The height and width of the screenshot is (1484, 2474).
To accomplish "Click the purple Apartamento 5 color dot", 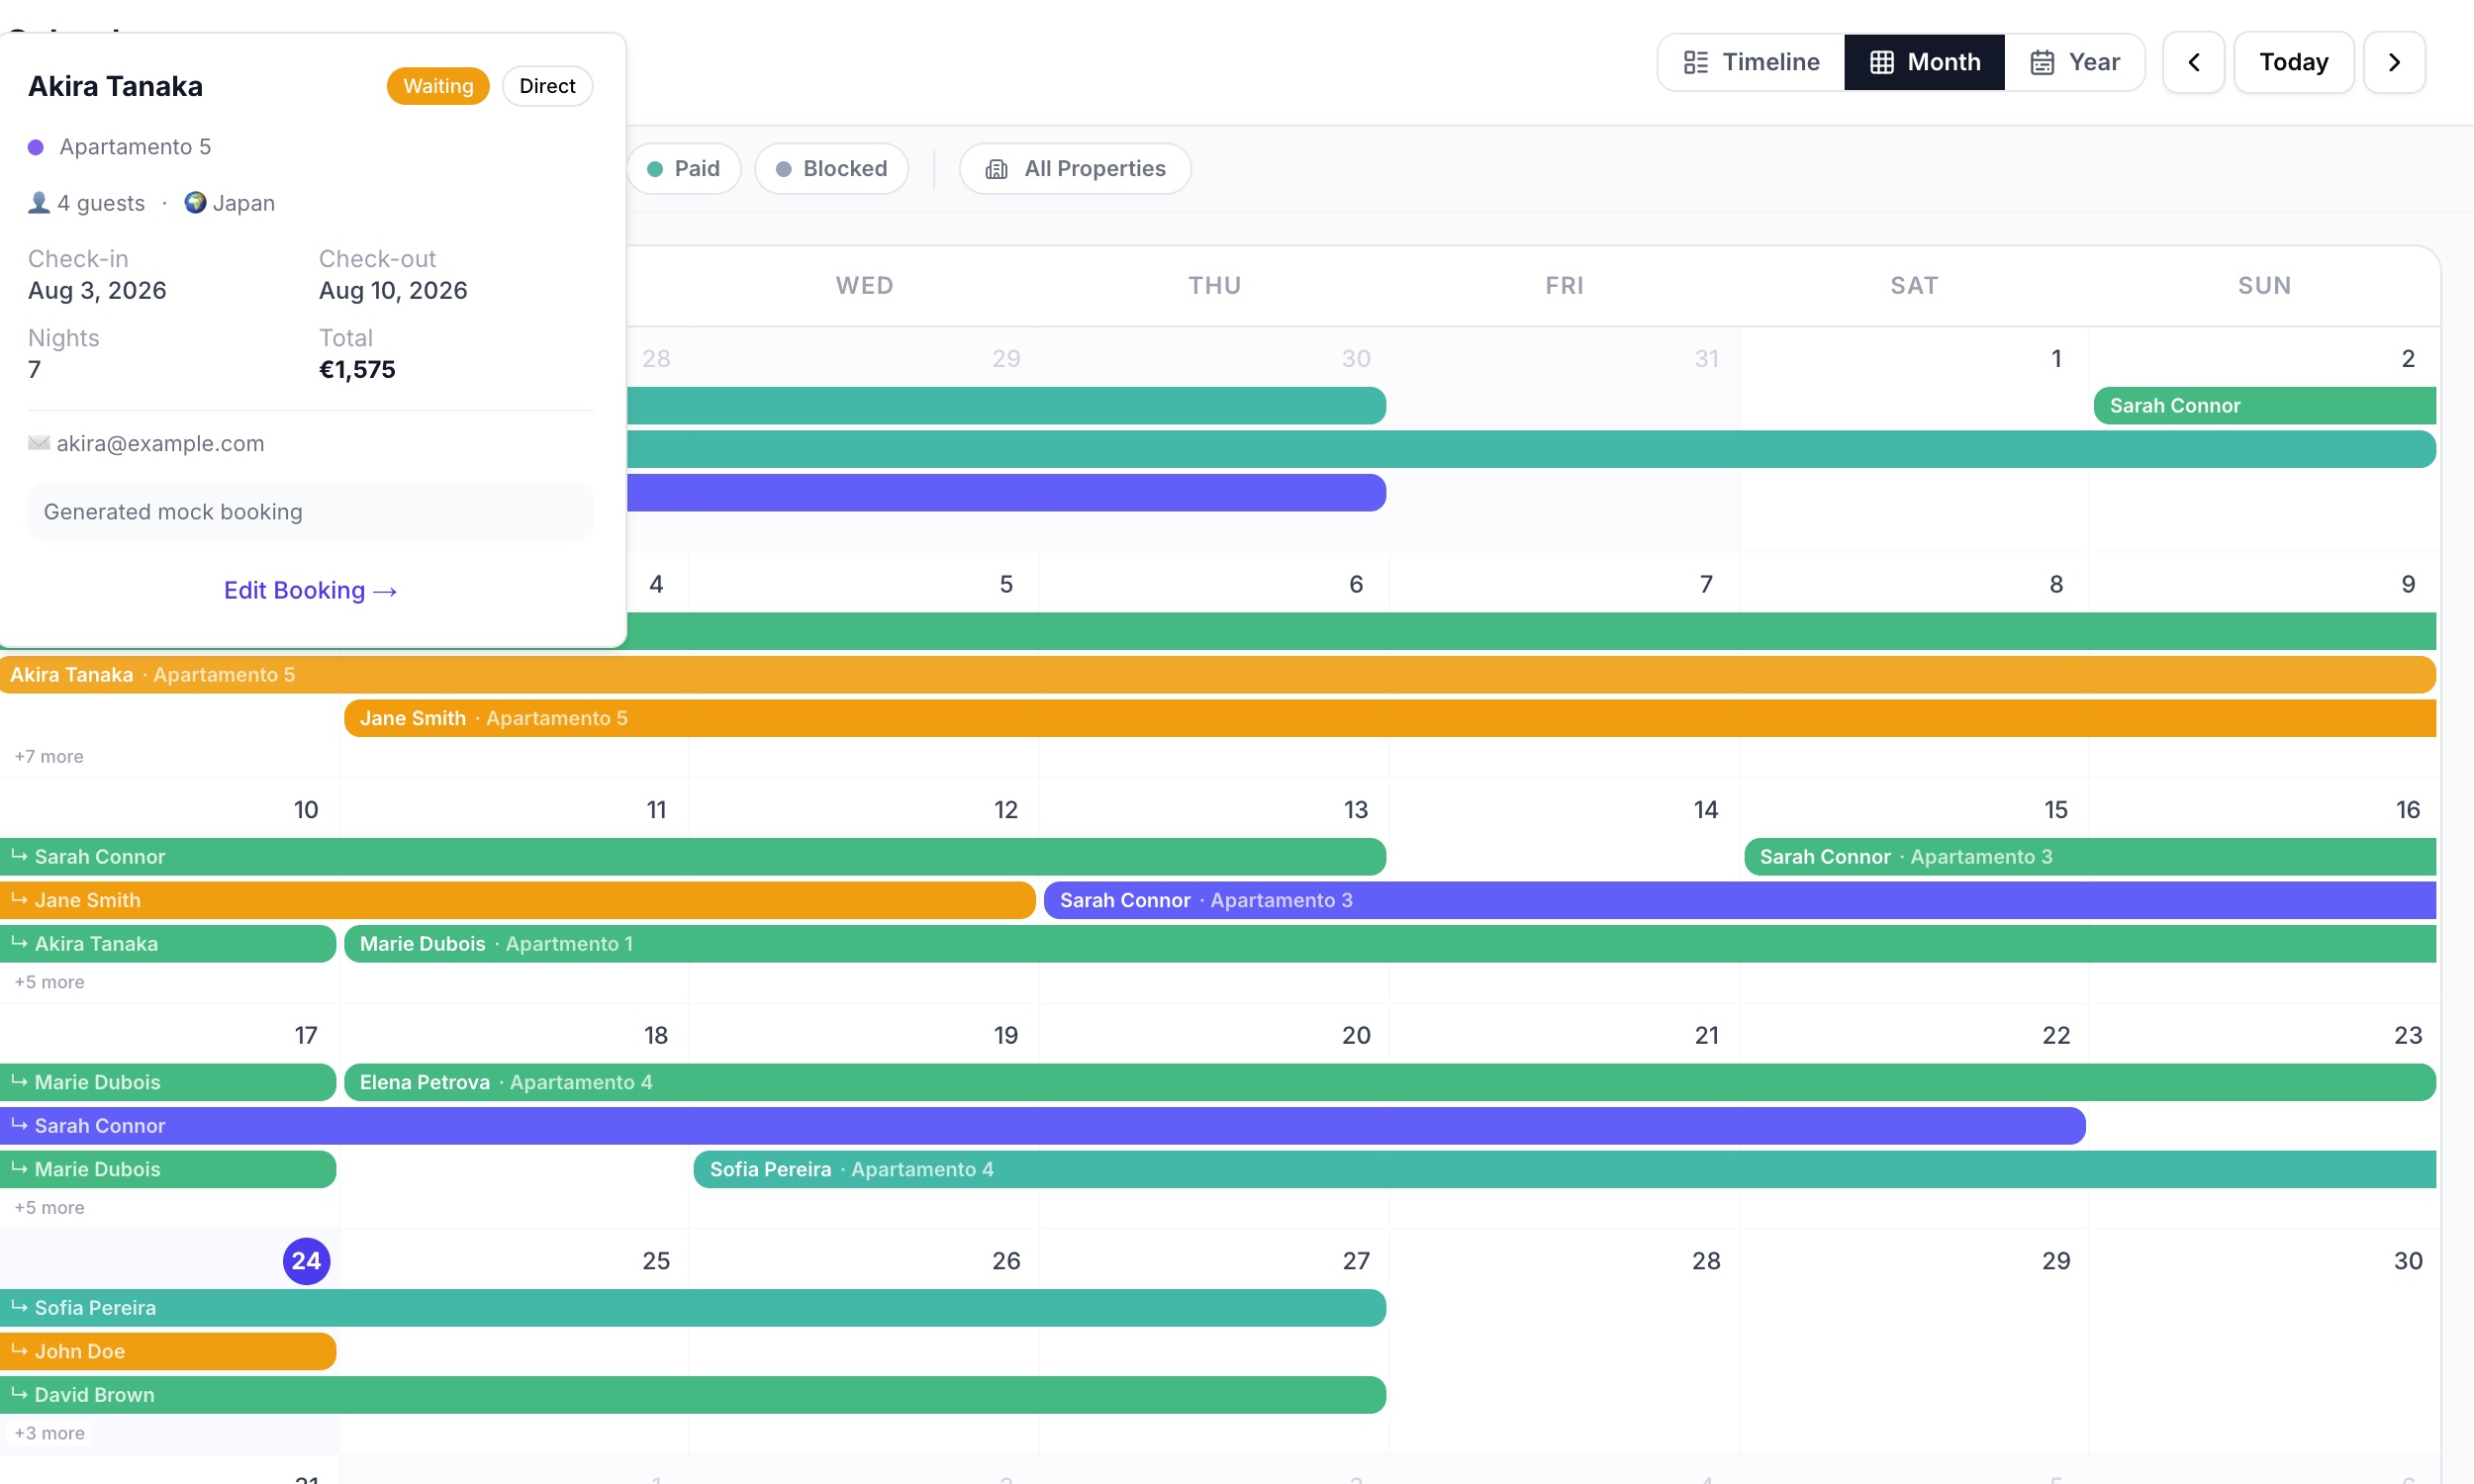I will coord(36,147).
